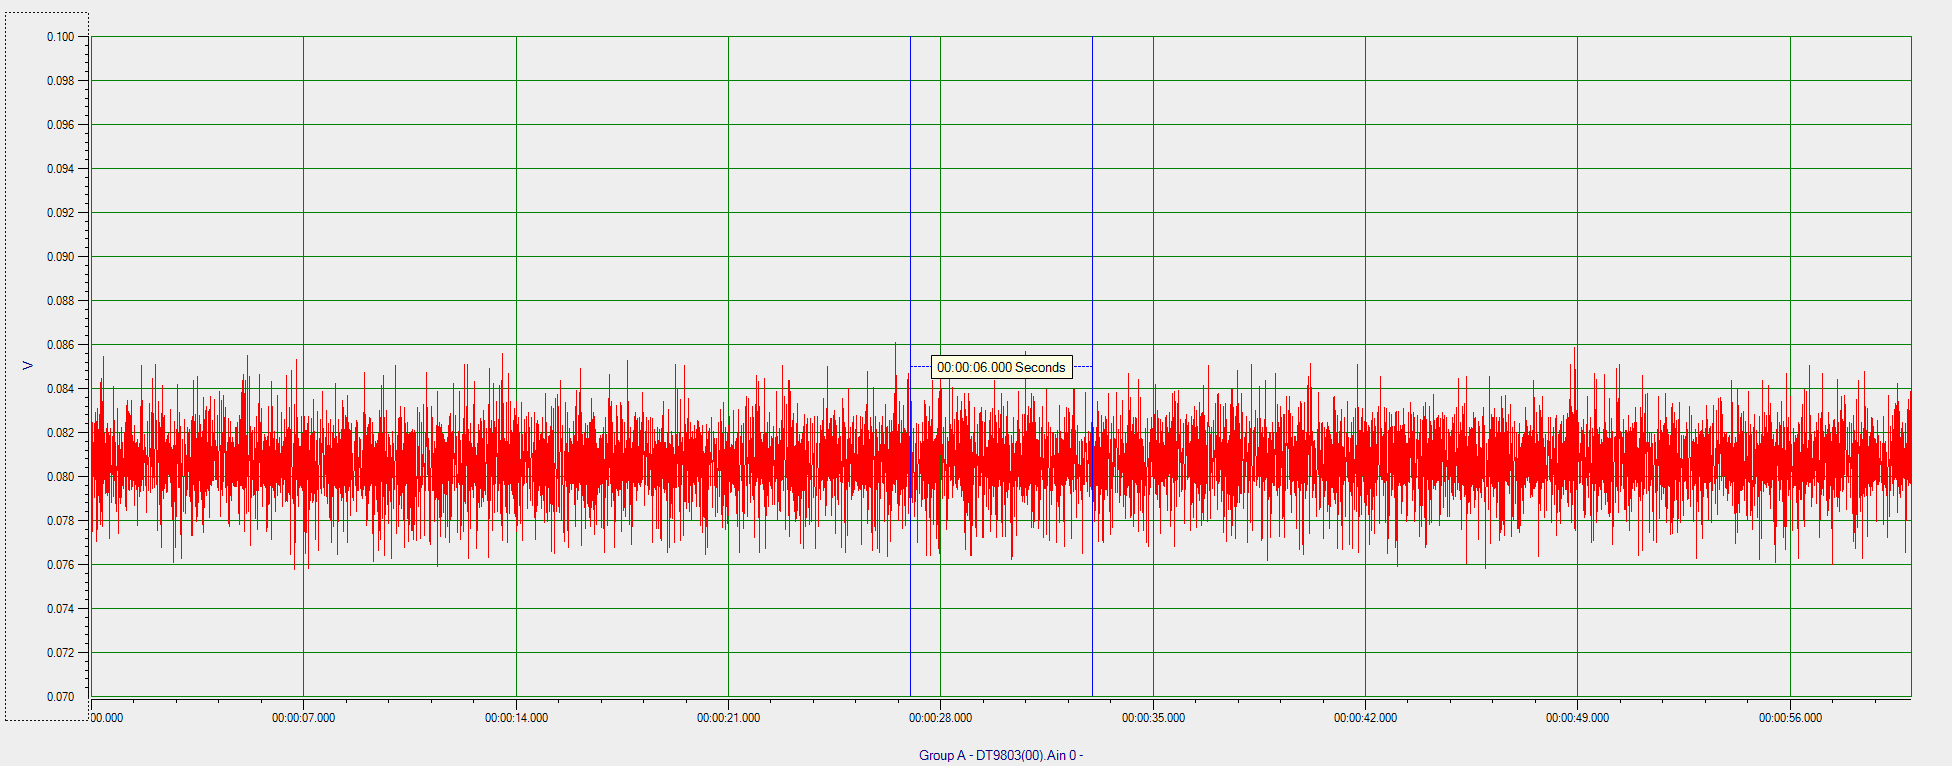Click the 0.088 voltage axis label
The height and width of the screenshot is (766, 1952).
60,301
